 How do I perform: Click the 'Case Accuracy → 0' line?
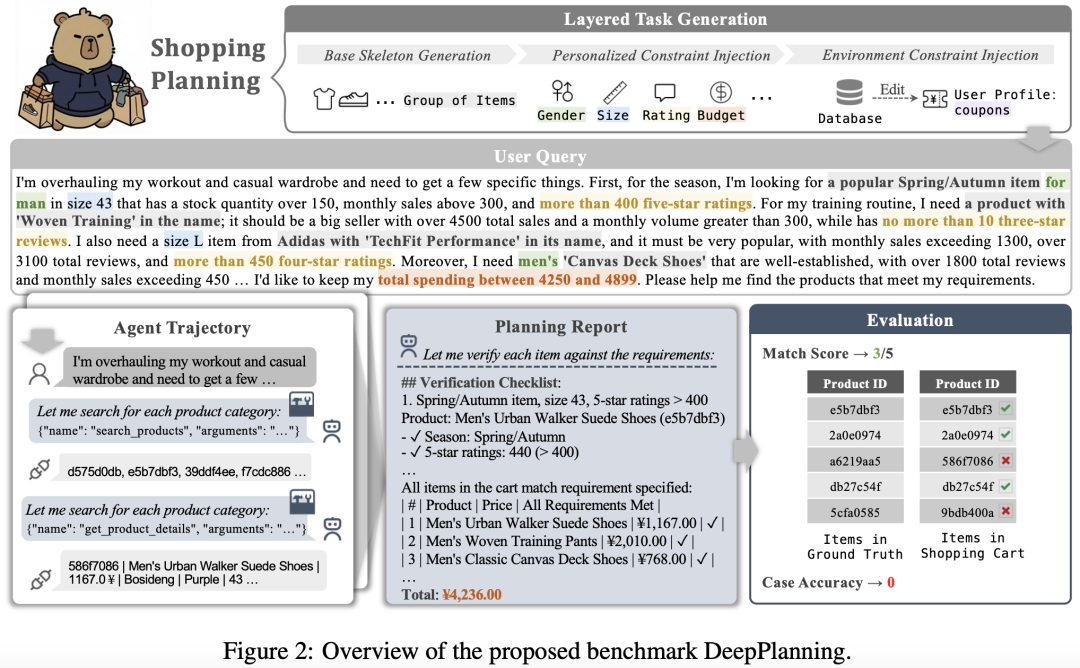pos(829,583)
